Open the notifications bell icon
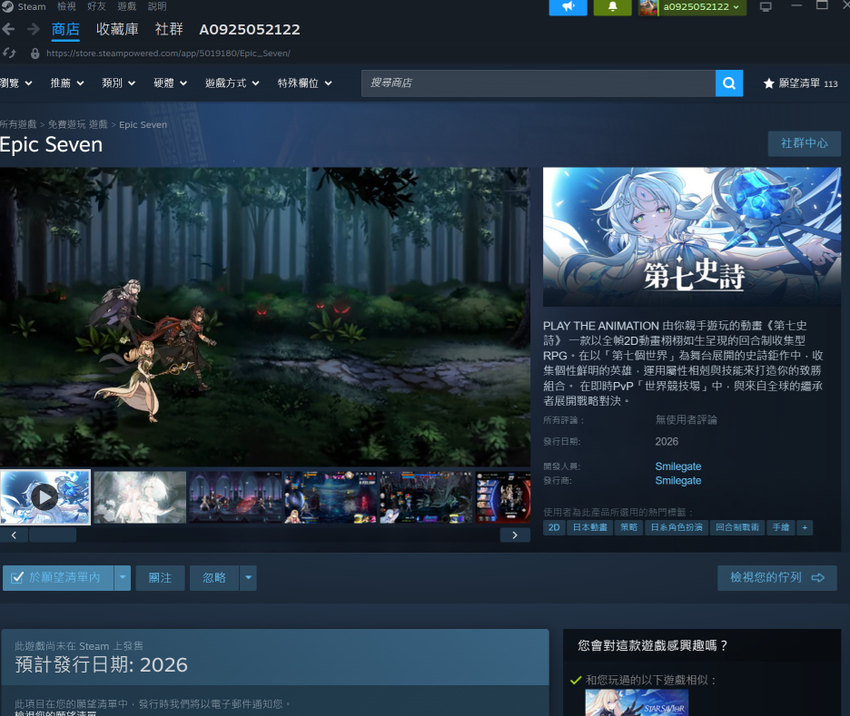The height and width of the screenshot is (716, 850). [x=613, y=7]
